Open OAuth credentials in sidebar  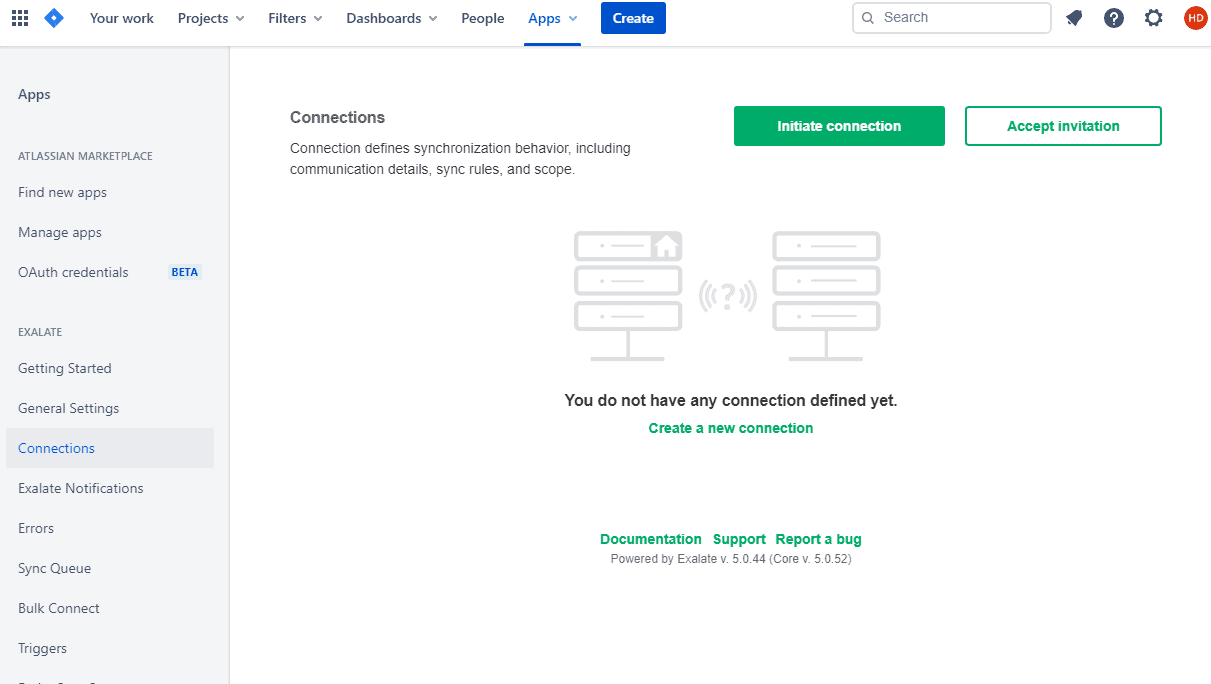[73, 272]
